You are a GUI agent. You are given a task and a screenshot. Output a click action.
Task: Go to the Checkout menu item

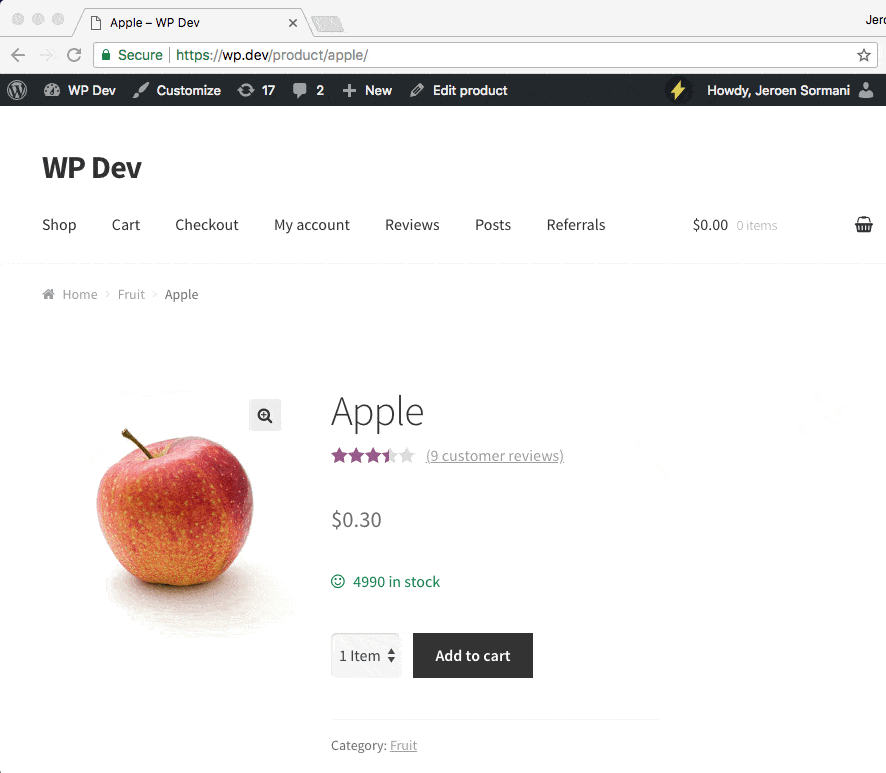click(x=206, y=225)
